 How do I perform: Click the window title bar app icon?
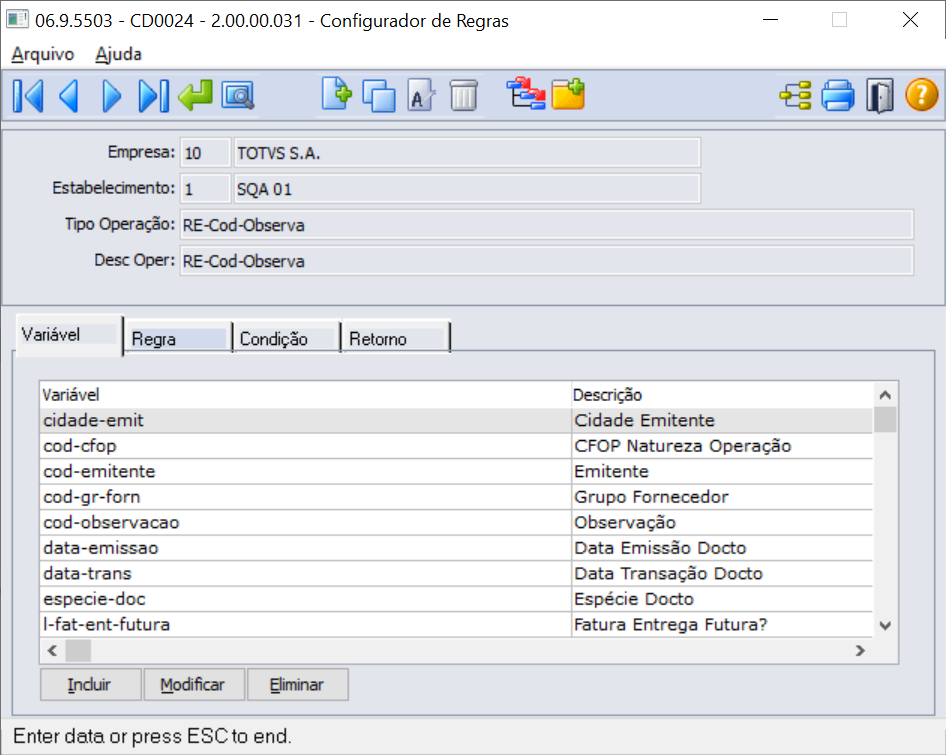point(17,20)
